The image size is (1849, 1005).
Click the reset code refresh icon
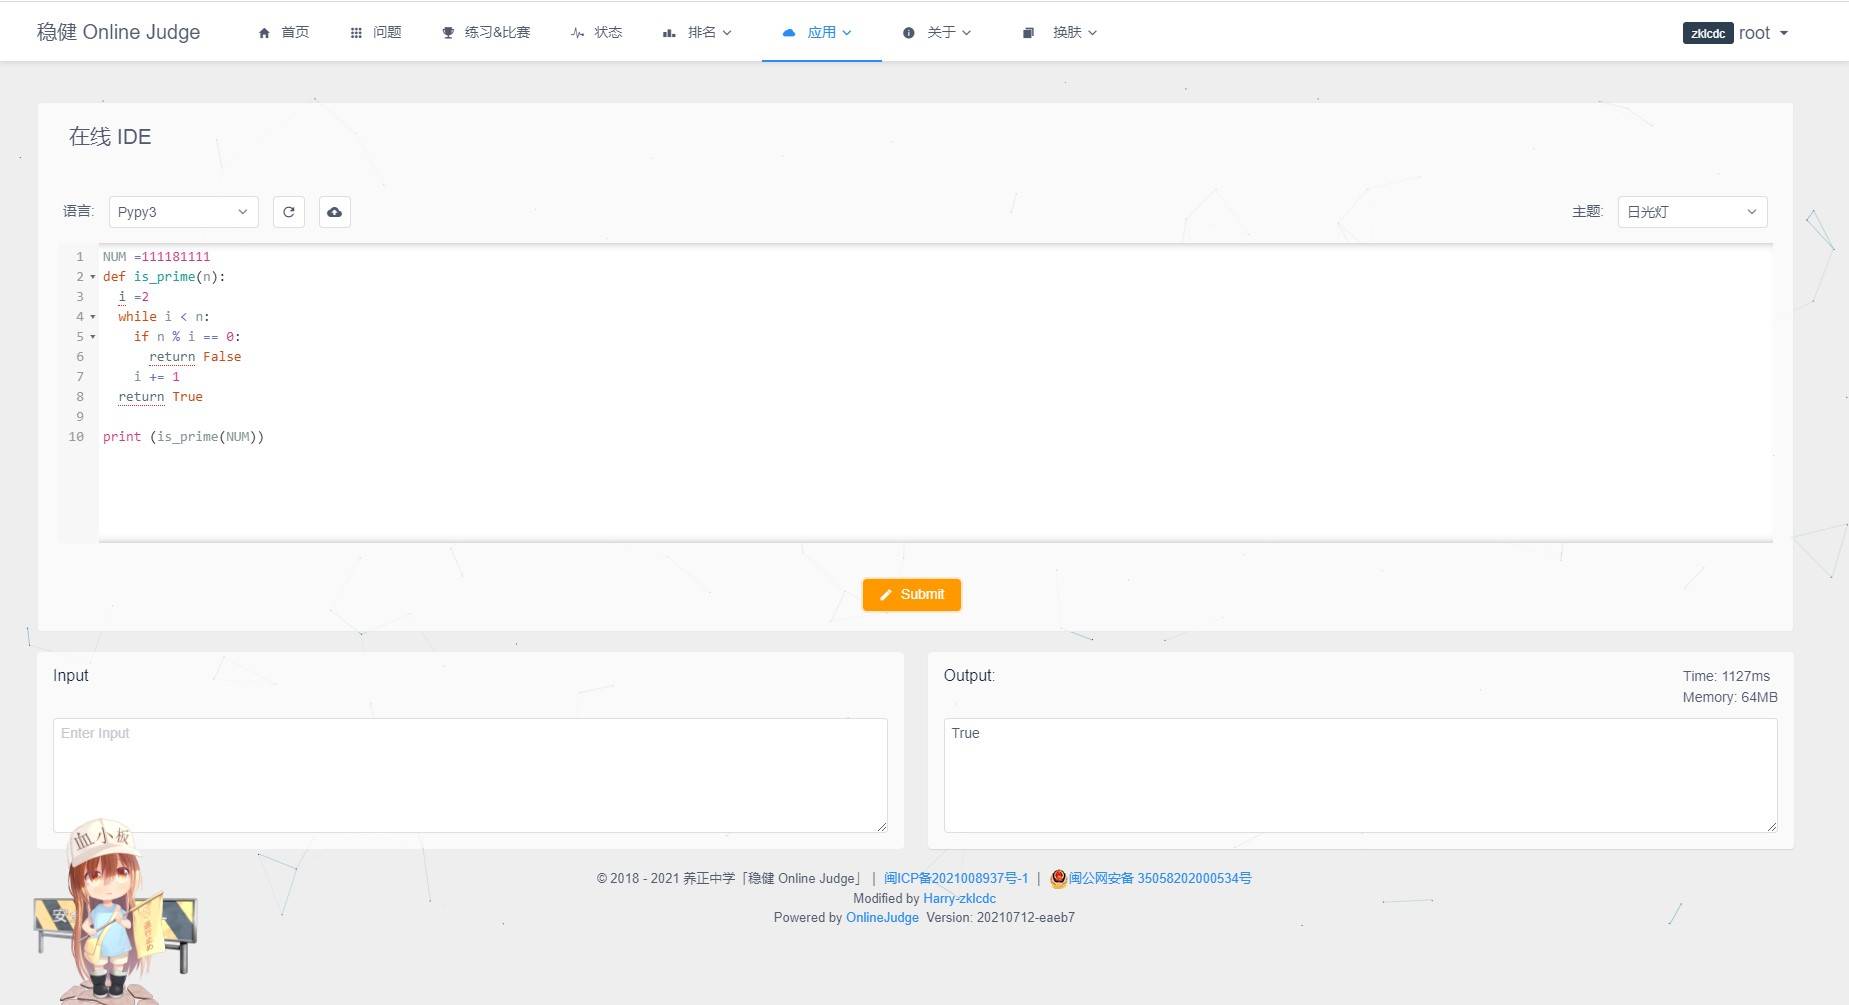pos(289,212)
